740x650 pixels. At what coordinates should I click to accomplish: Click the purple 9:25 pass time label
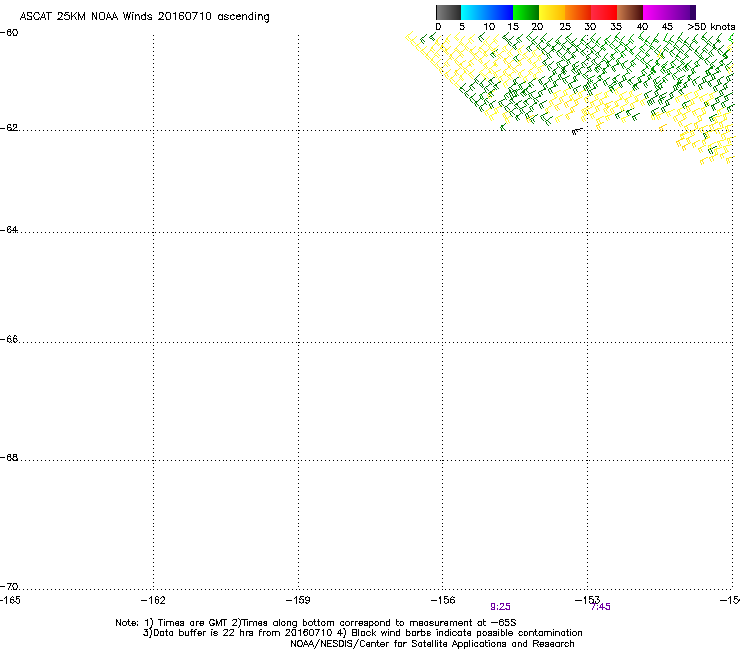[x=500, y=607]
